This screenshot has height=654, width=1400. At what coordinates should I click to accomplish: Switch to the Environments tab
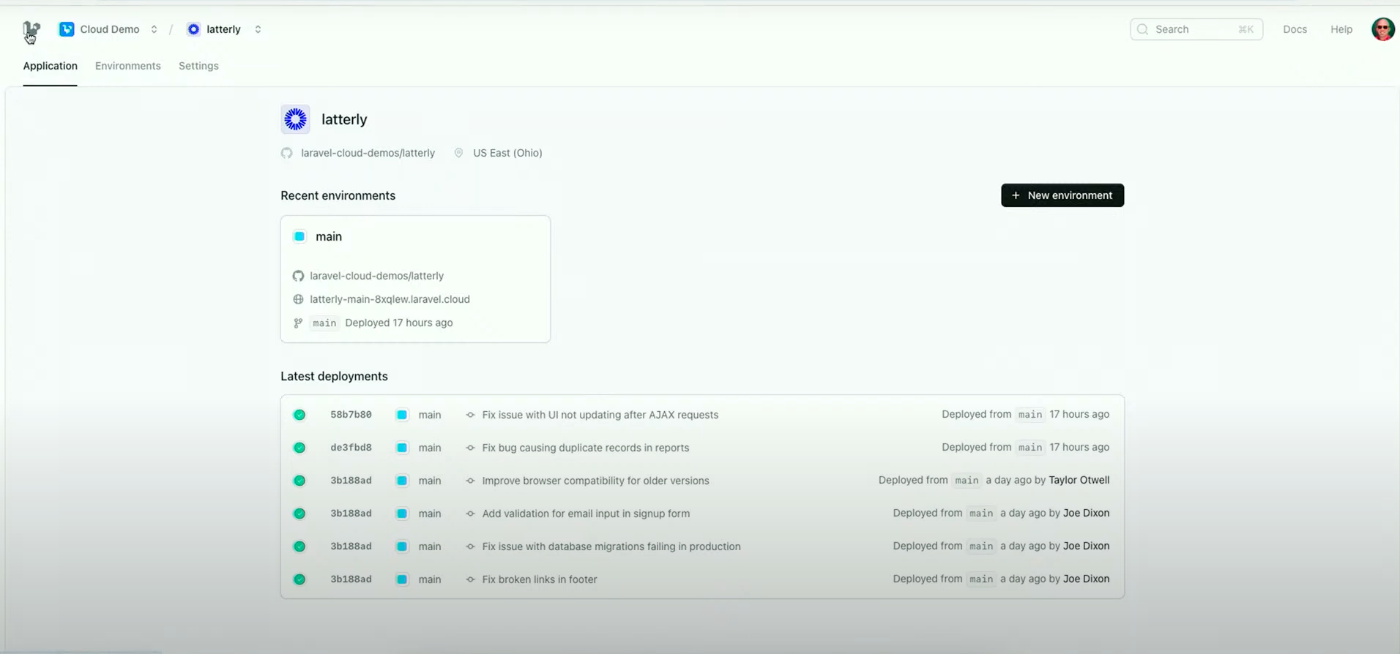click(x=128, y=66)
